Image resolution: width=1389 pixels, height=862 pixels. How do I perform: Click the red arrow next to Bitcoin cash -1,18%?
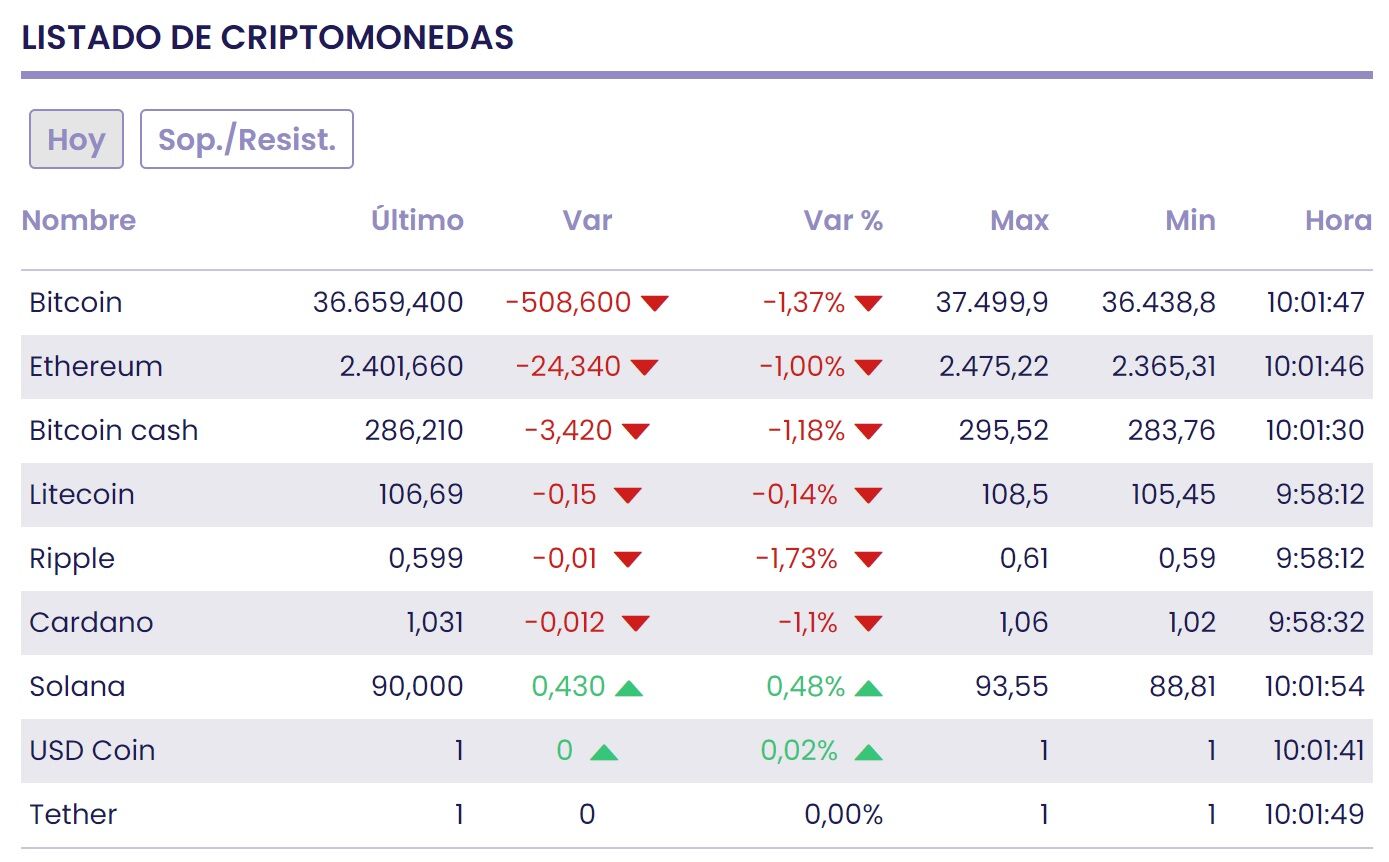[868, 431]
